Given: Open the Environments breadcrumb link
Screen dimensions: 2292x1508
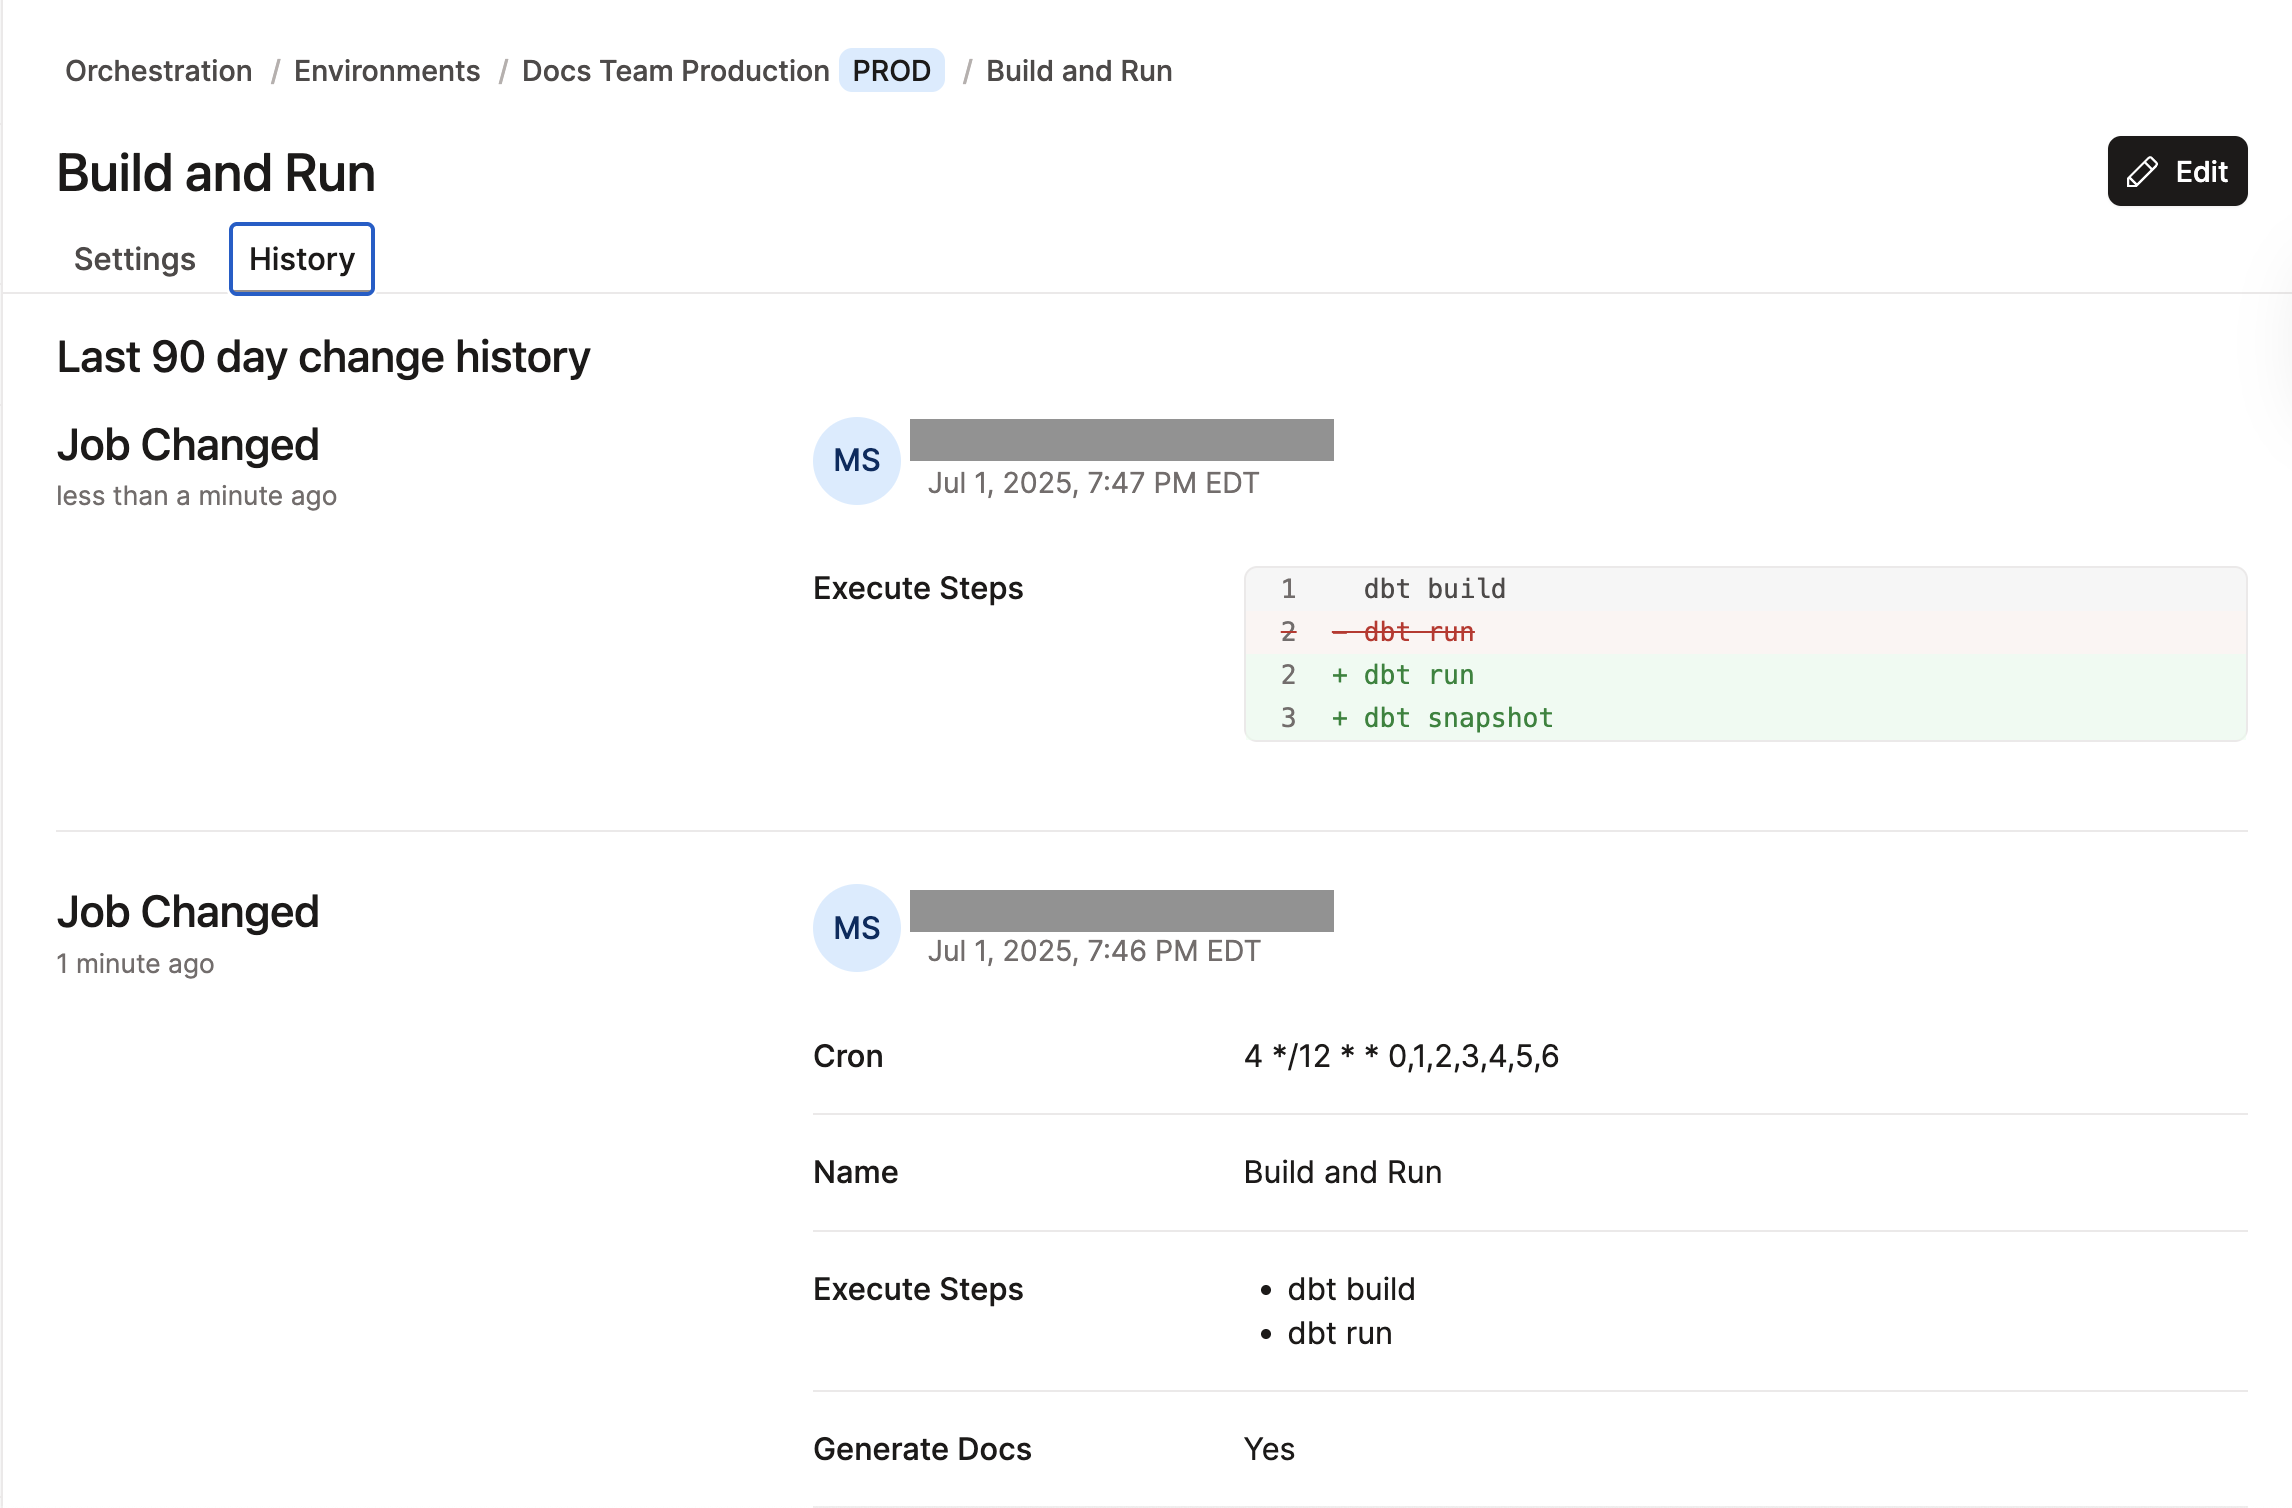Looking at the screenshot, I should [387, 70].
